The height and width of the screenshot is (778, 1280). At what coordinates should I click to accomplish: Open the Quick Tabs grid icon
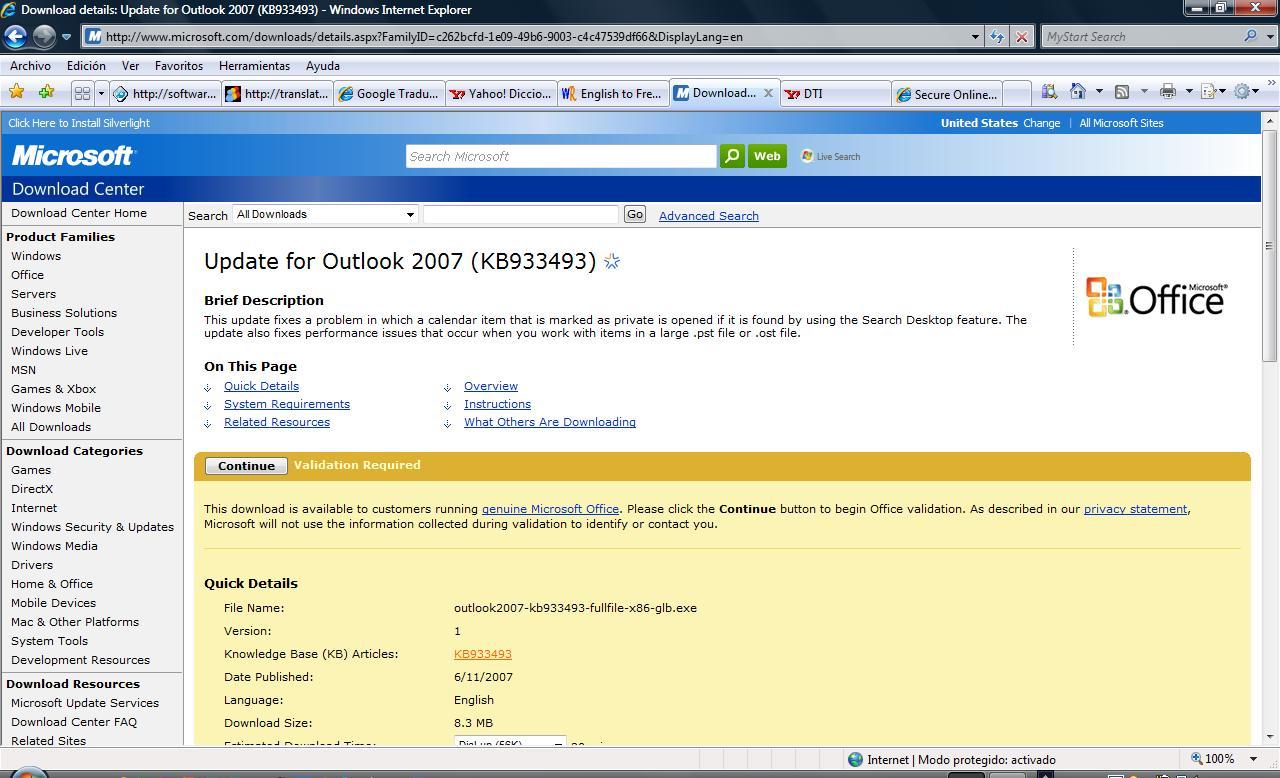pyautogui.click(x=82, y=93)
